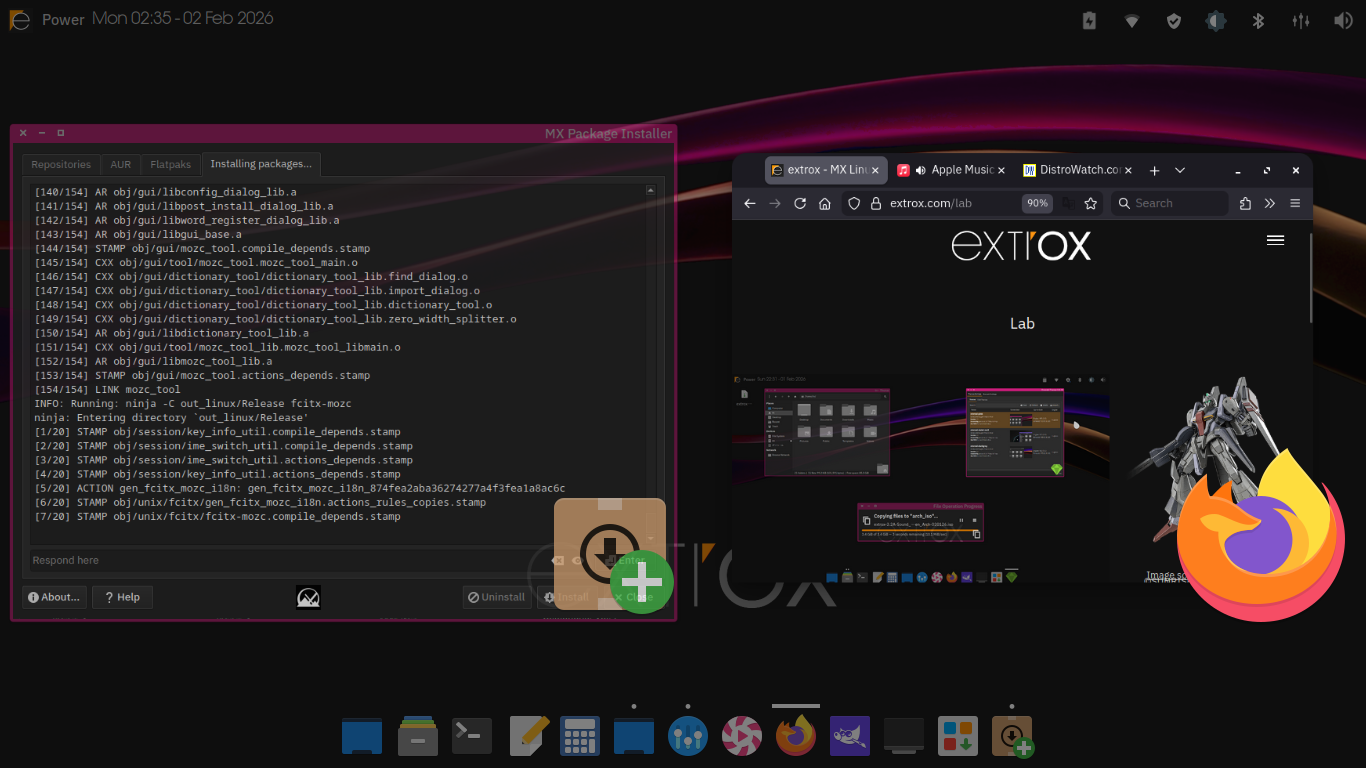The width and height of the screenshot is (1366, 768).
Task: Click the shield security tray icon
Action: coord(1174,20)
